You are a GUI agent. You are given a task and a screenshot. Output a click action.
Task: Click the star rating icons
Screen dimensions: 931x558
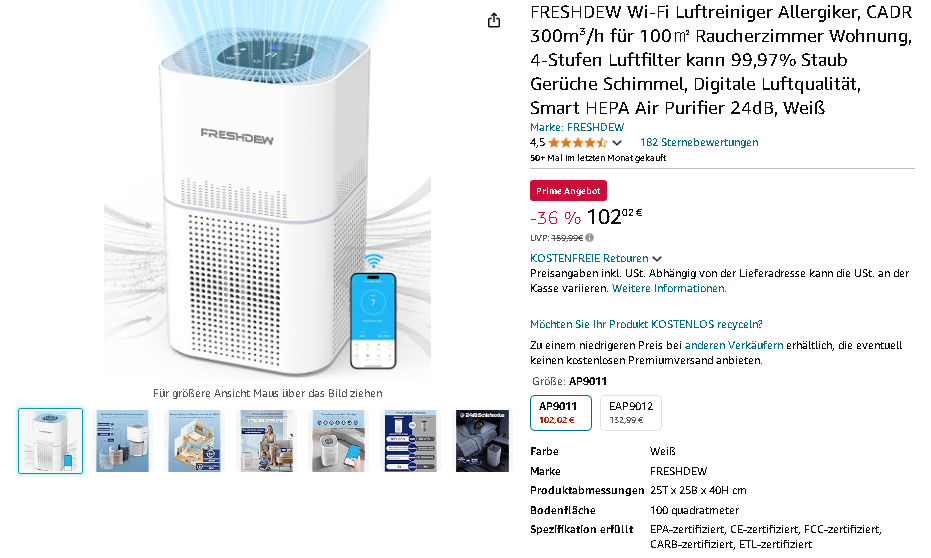(577, 142)
